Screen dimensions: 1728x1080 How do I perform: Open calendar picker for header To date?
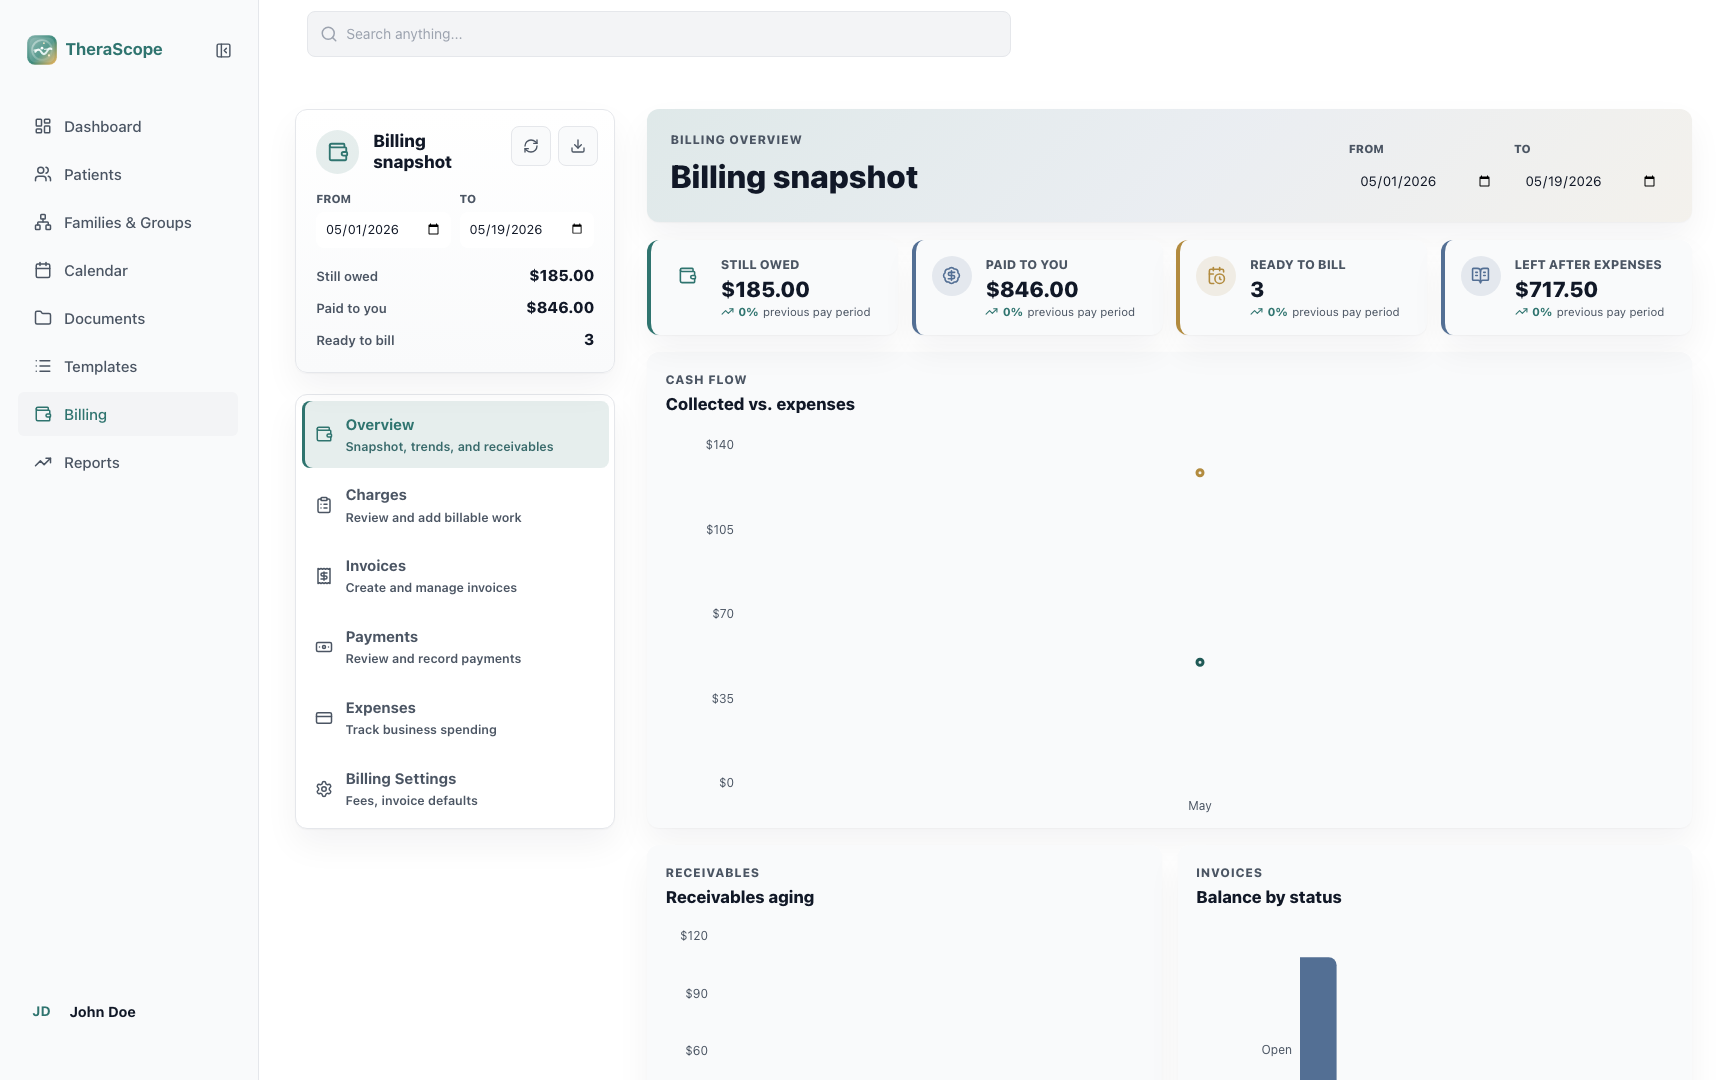click(x=1650, y=181)
